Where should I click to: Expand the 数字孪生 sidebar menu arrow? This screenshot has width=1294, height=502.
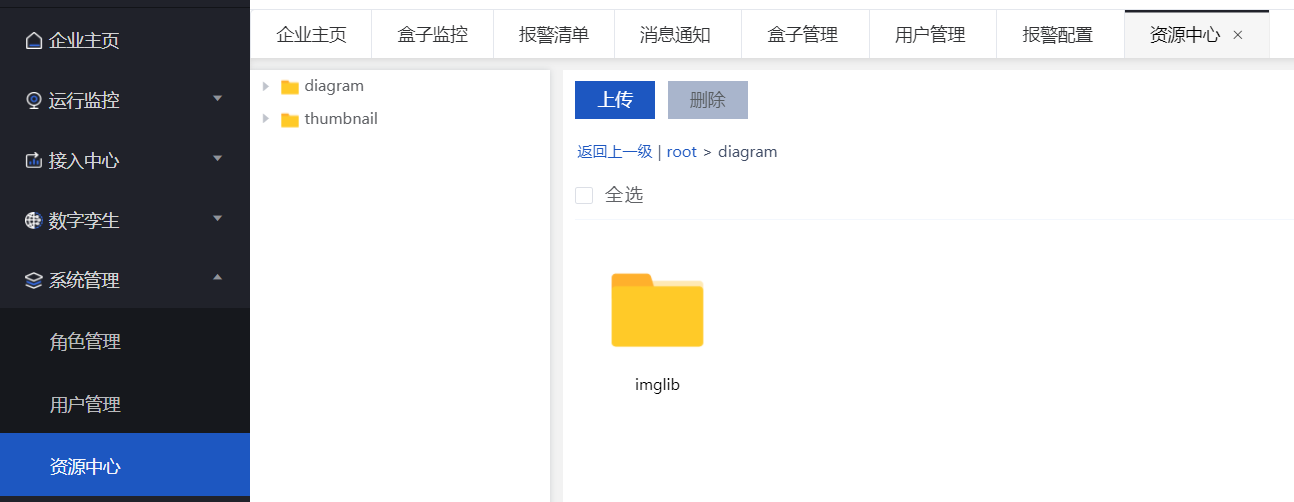[x=218, y=218]
